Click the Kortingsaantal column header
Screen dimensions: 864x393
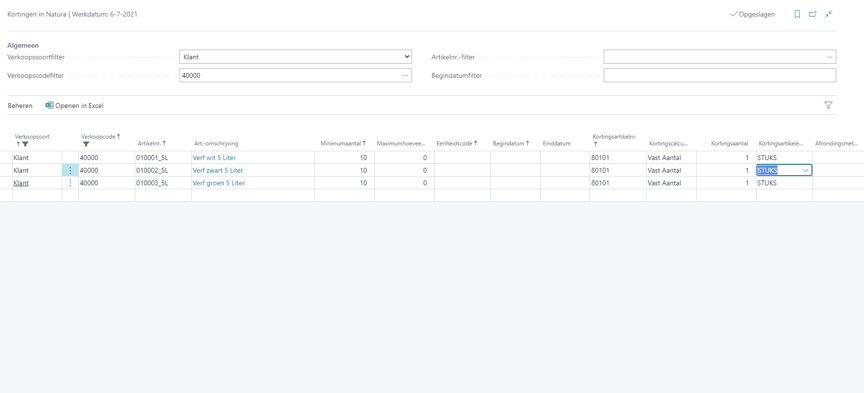pos(729,143)
